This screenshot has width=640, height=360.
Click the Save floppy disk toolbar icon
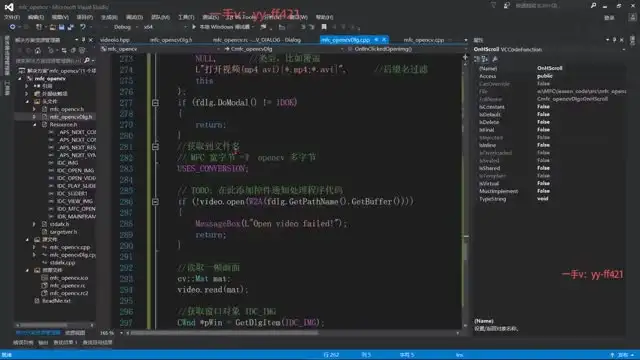tap(61, 27)
